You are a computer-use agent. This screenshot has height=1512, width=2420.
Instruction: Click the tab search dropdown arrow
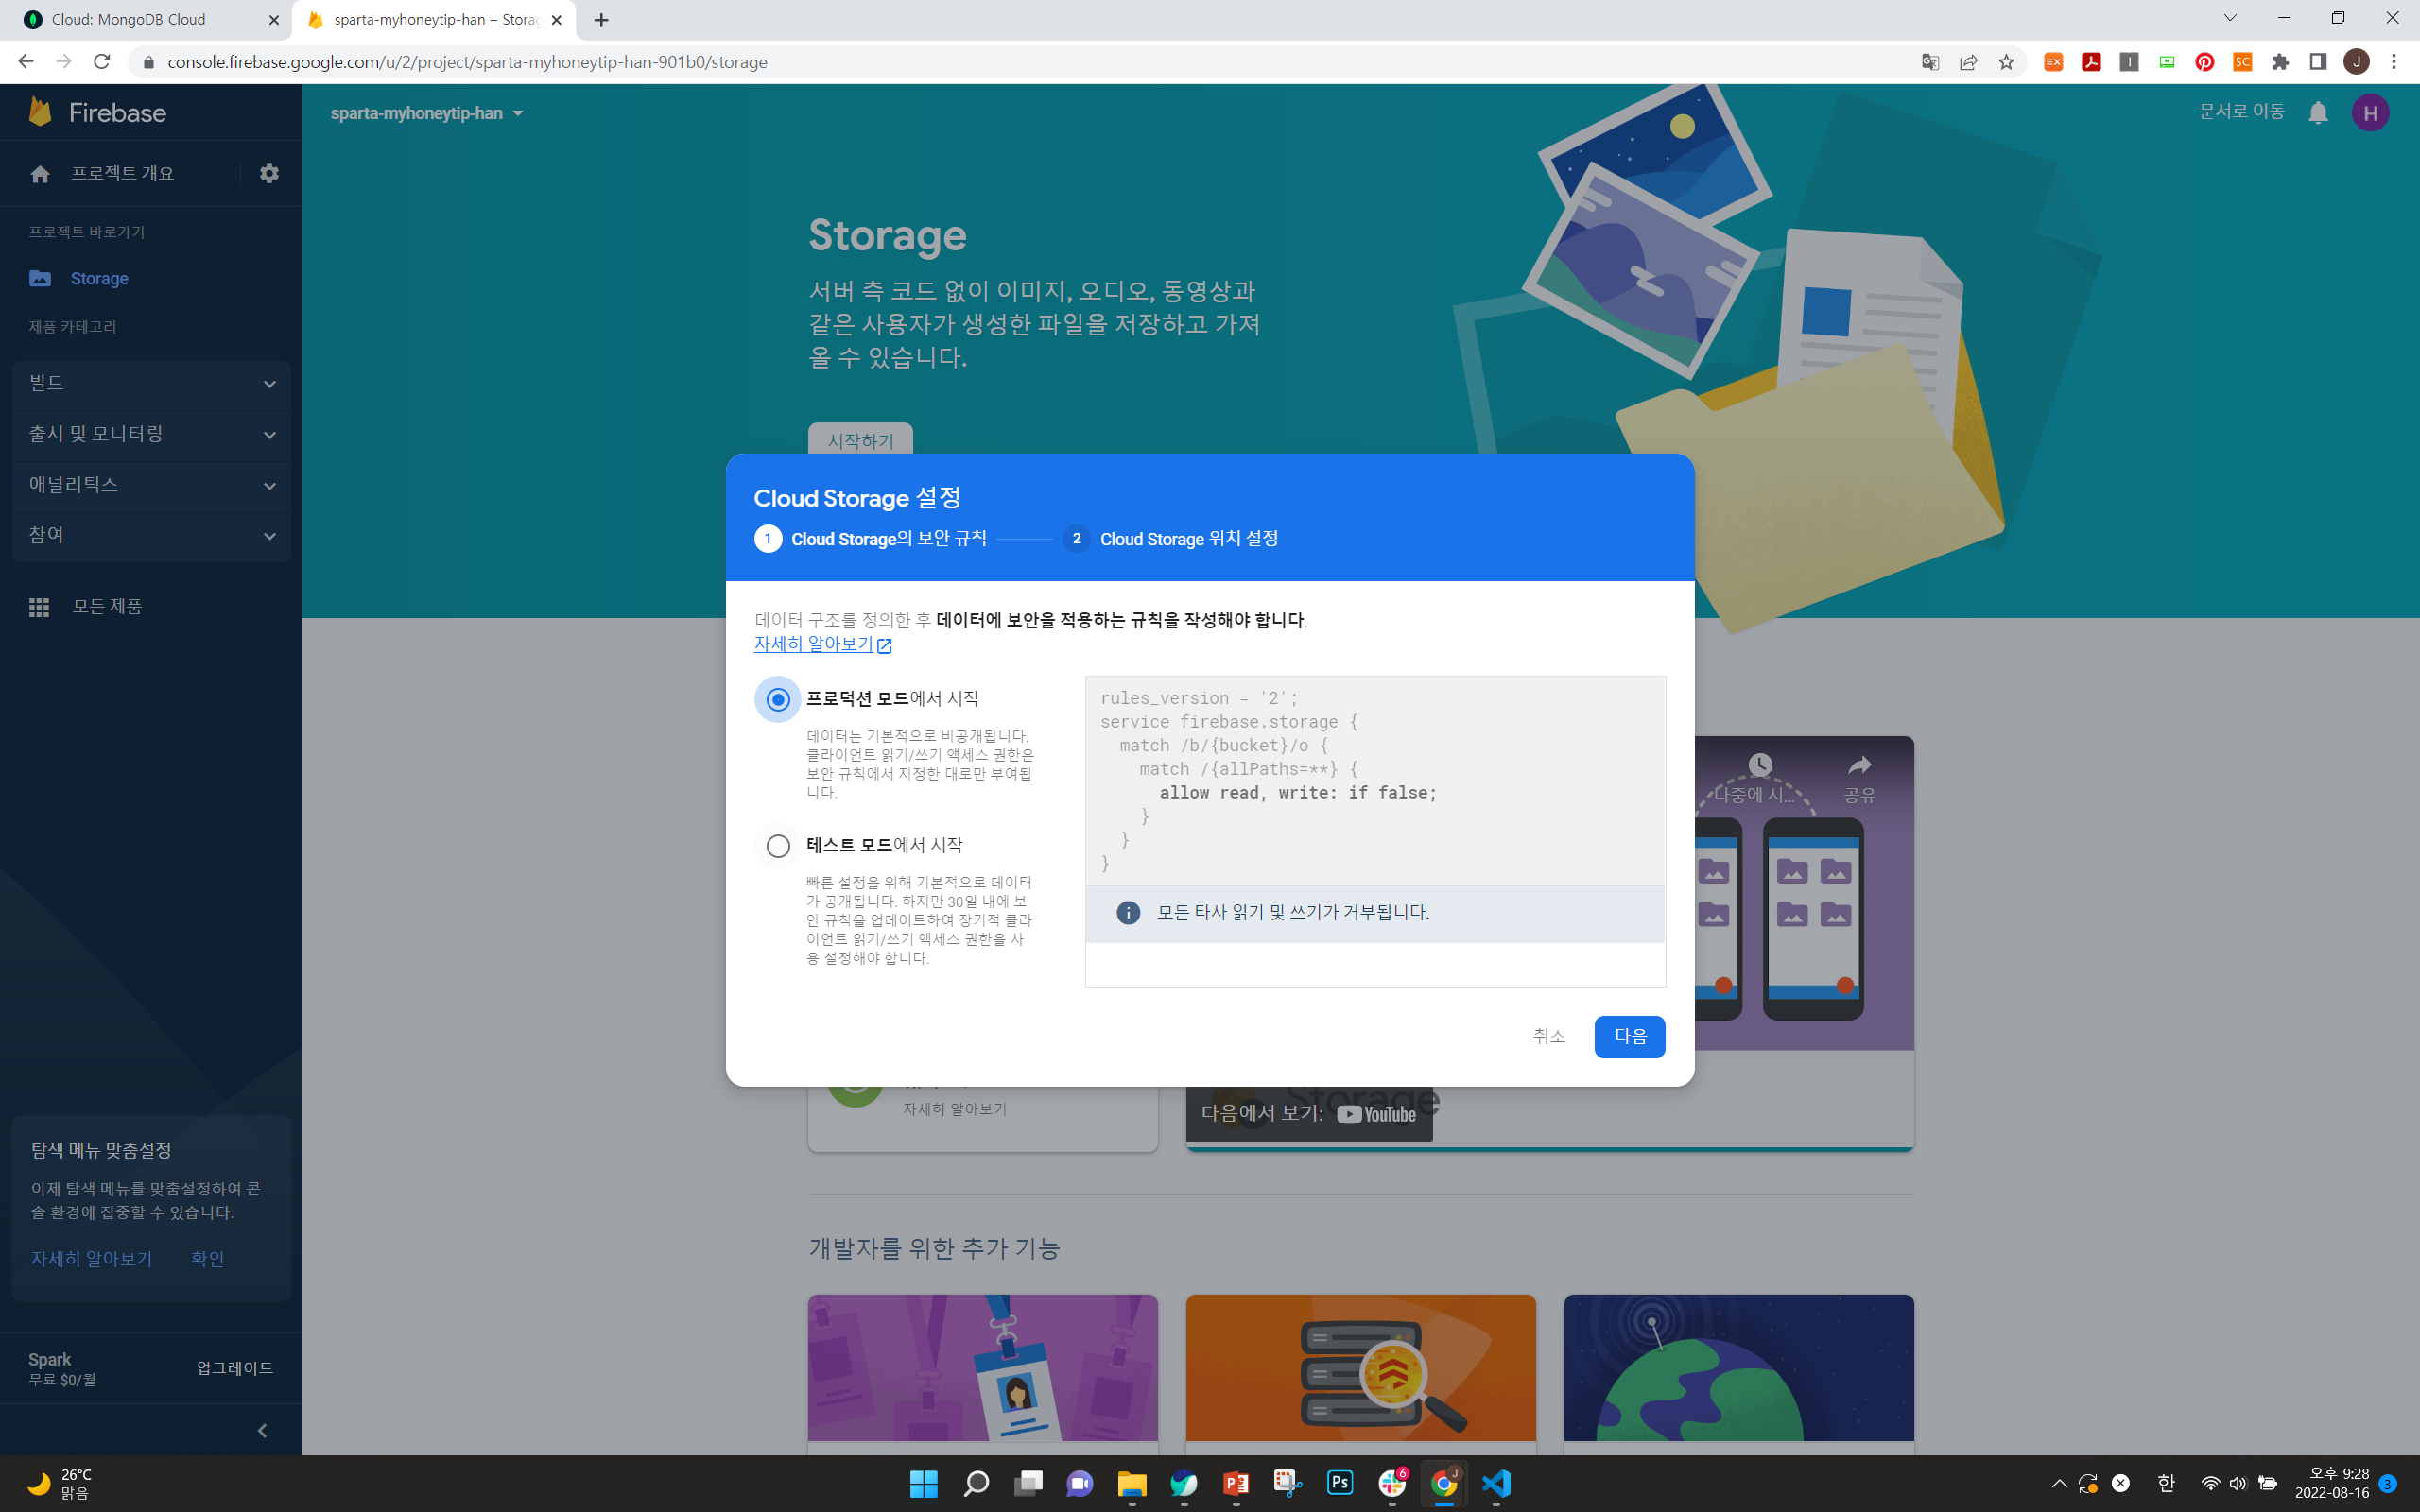(x=2229, y=18)
